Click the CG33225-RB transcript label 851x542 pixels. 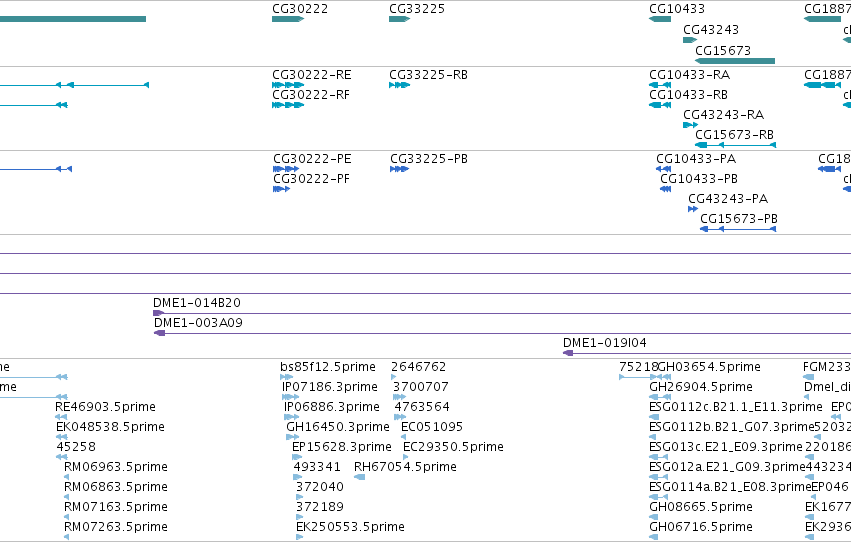coord(428,75)
